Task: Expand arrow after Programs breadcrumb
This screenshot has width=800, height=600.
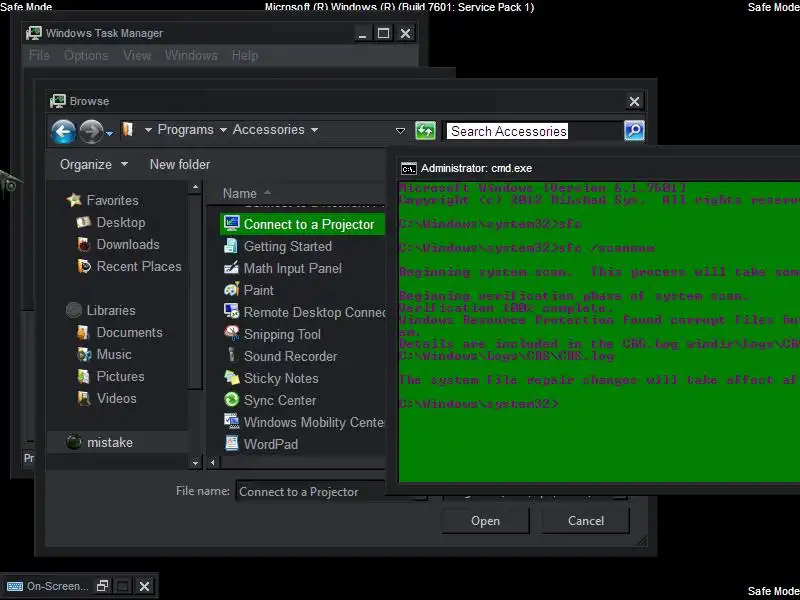Action: [223, 130]
